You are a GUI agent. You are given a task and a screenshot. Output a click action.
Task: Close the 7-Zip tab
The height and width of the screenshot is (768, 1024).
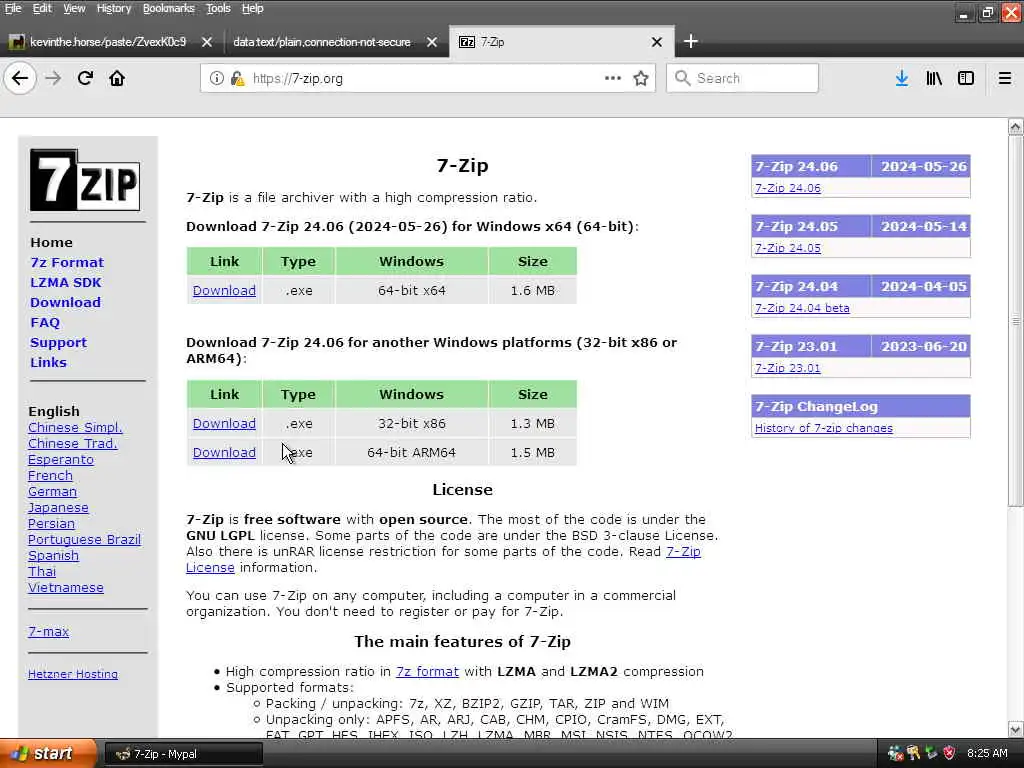pyautogui.click(x=657, y=42)
